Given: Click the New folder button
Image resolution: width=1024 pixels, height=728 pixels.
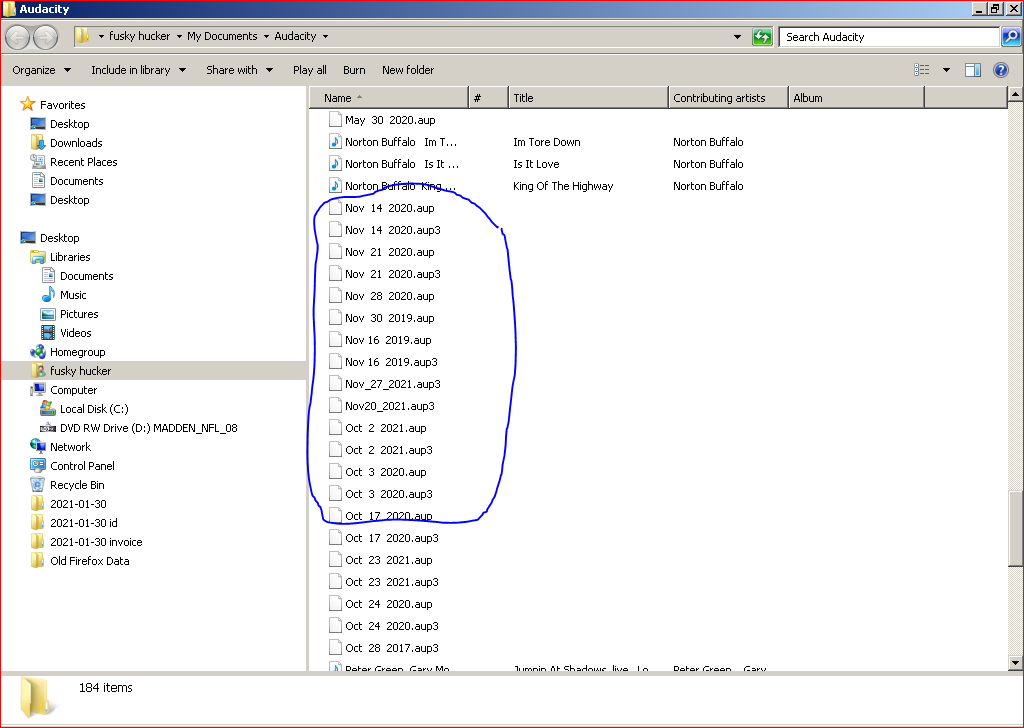Looking at the screenshot, I should click(408, 70).
